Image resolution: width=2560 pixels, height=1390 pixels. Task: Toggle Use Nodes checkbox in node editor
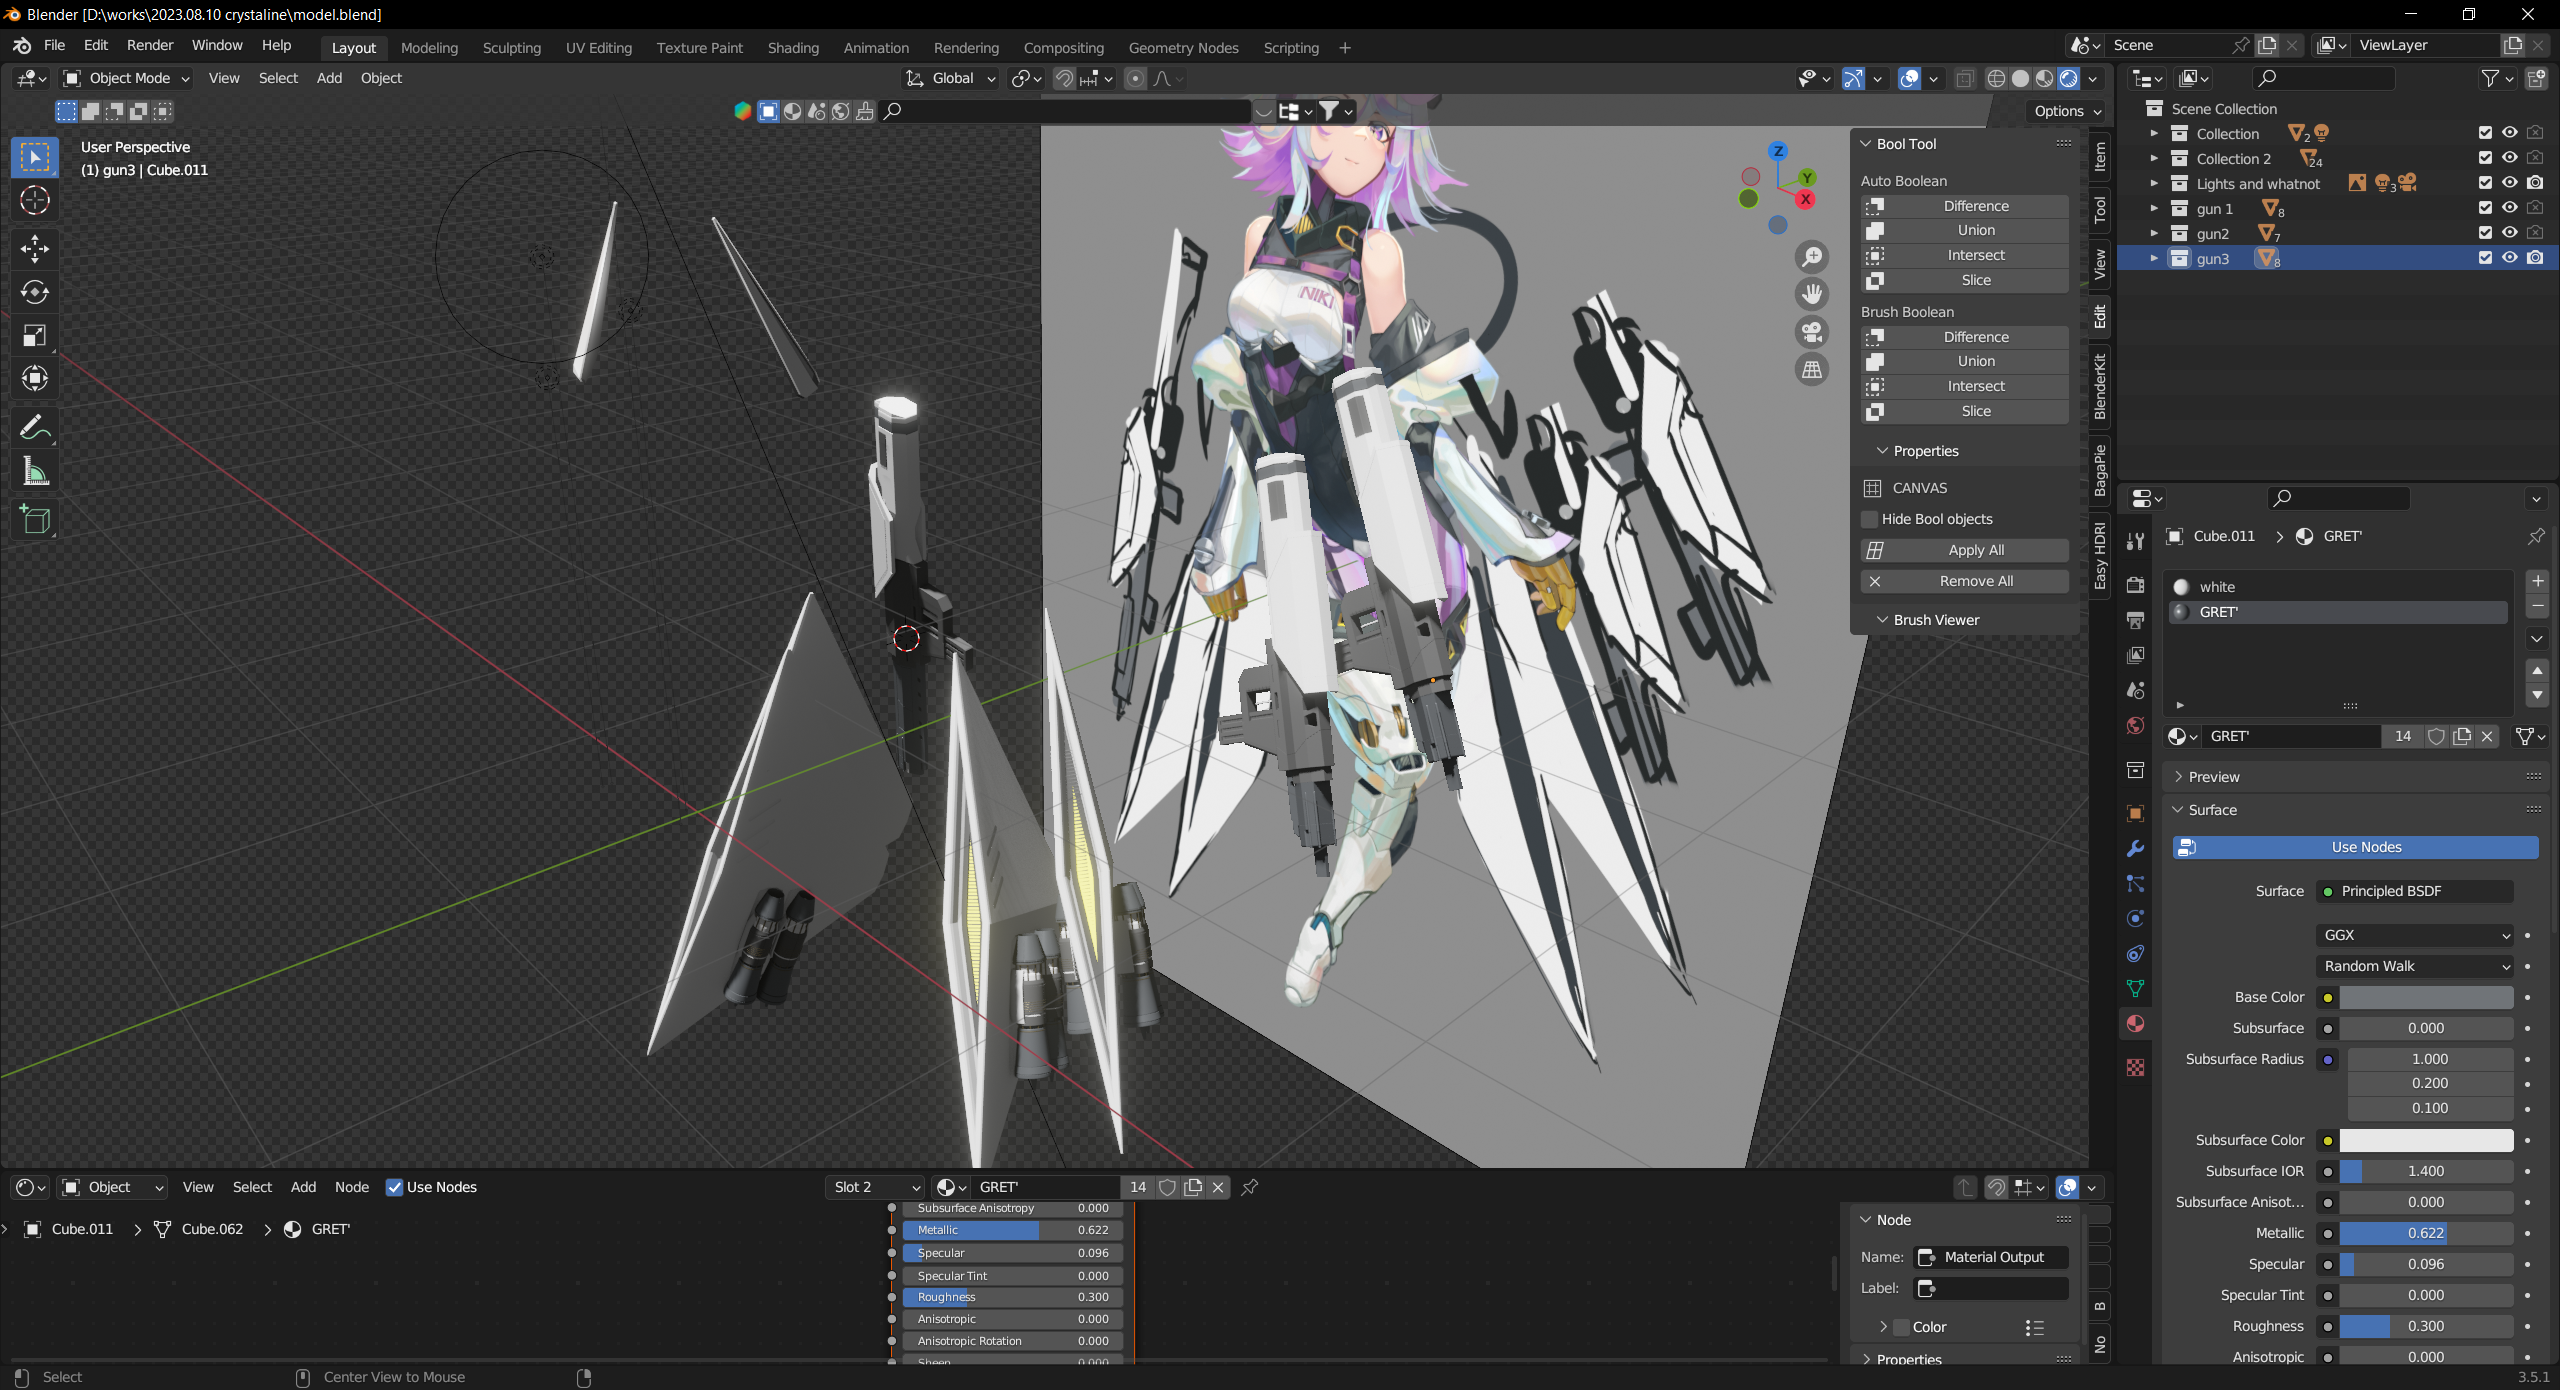pyautogui.click(x=394, y=1187)
